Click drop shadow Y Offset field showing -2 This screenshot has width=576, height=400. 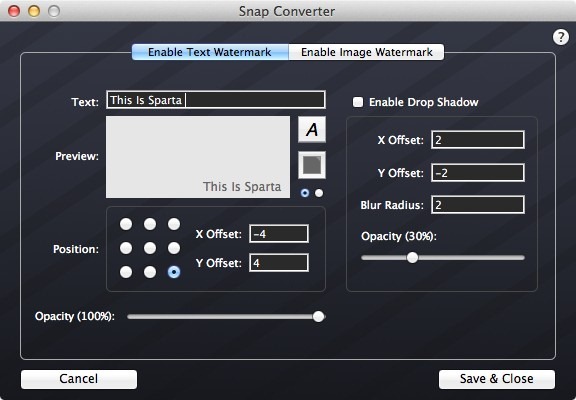(478, 172)
